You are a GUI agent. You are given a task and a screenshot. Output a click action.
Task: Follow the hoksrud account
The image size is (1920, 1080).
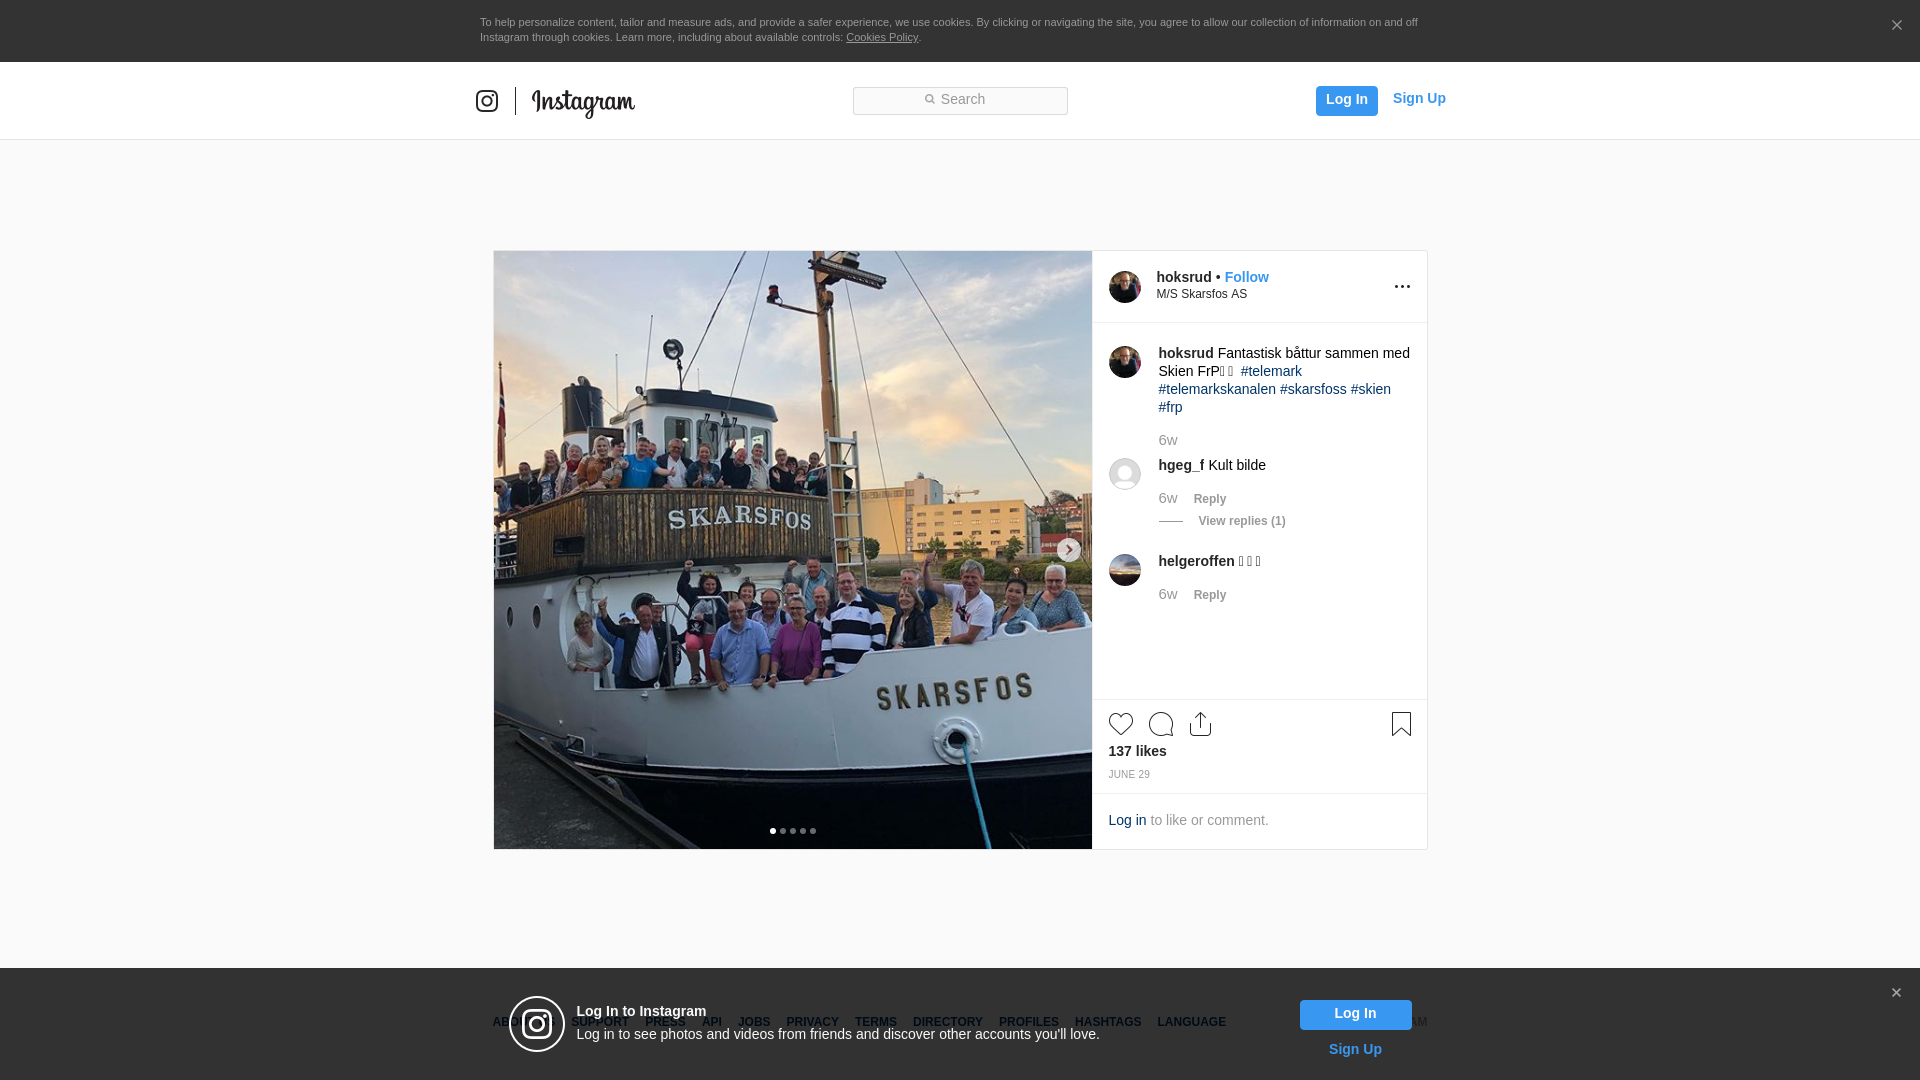(1246, 277)
